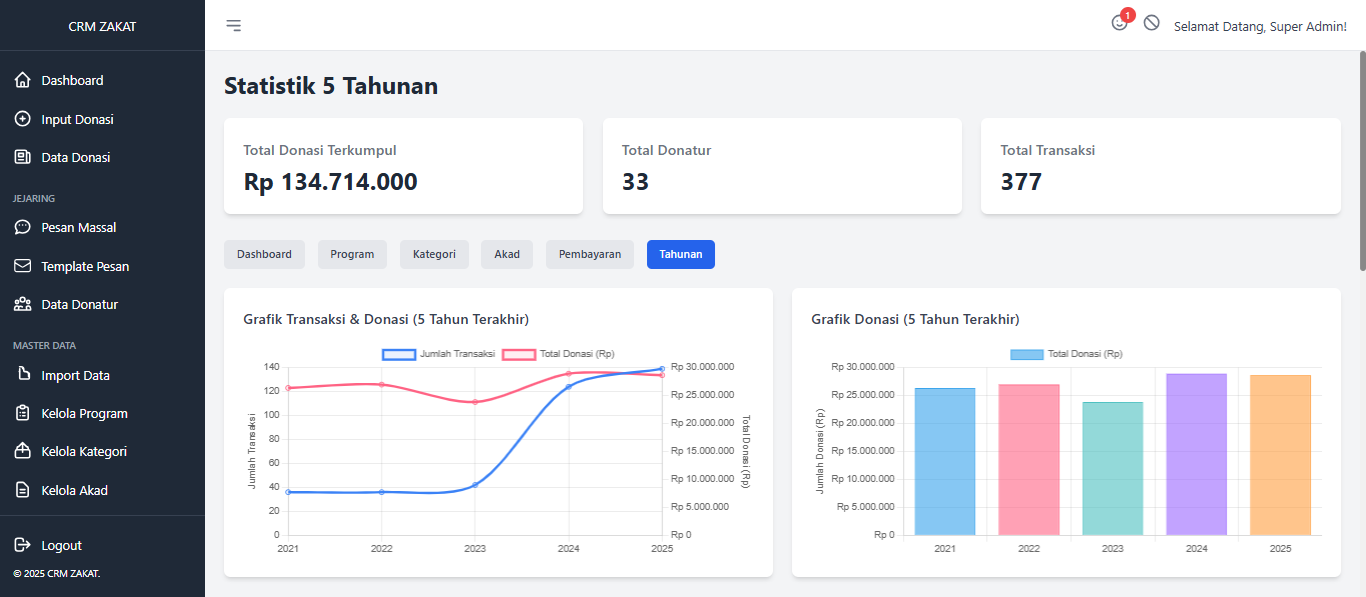The height and width of the screenshot is (597, 1366).
Task: Open Dashboard via the home icon
Action: (23, 80)
